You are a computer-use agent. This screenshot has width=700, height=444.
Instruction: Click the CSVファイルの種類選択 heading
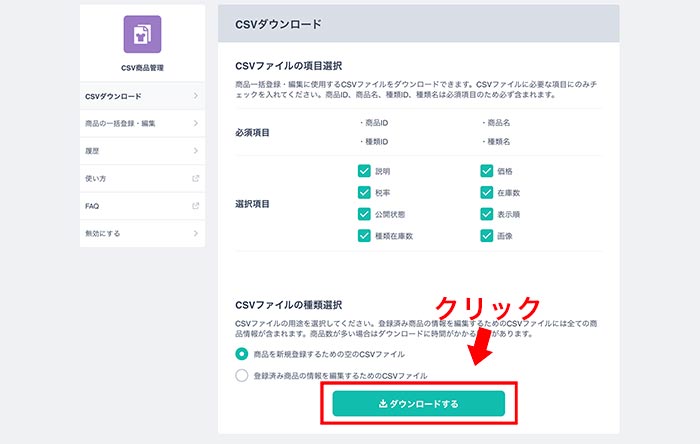click(288, 305)
